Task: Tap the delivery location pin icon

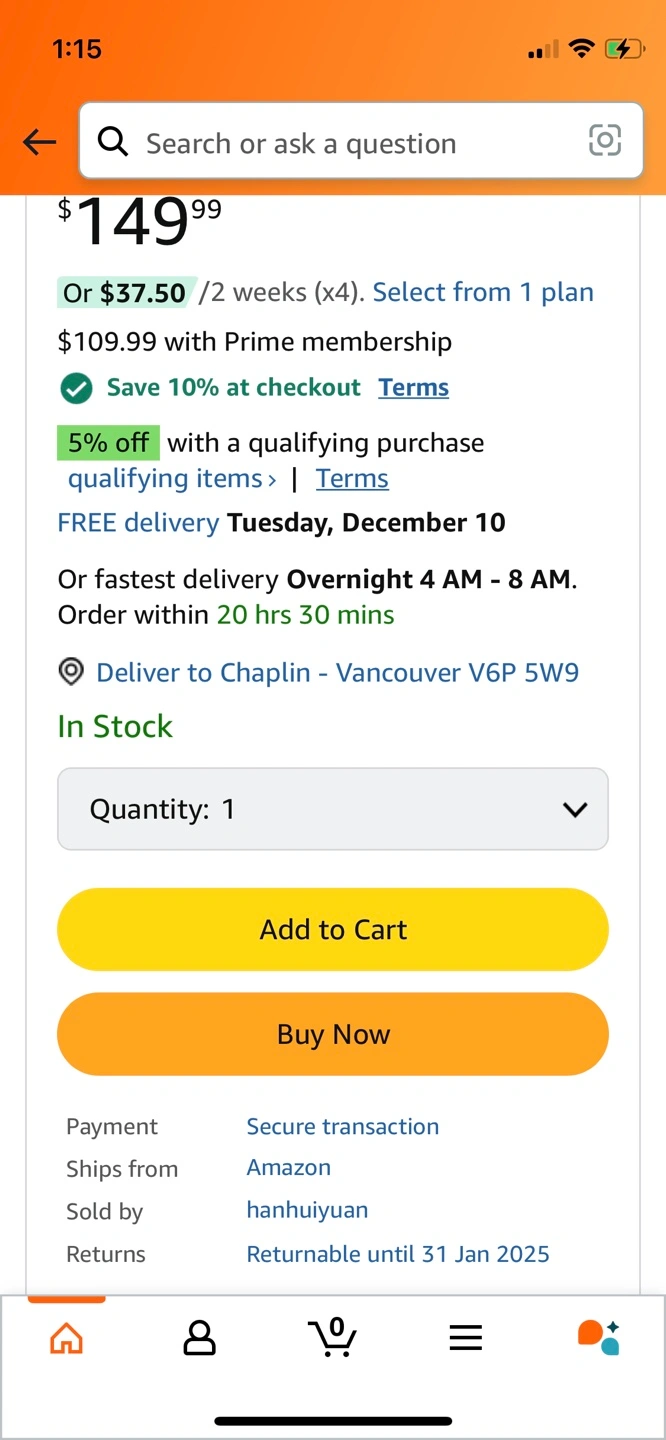Action: point(71,672)
